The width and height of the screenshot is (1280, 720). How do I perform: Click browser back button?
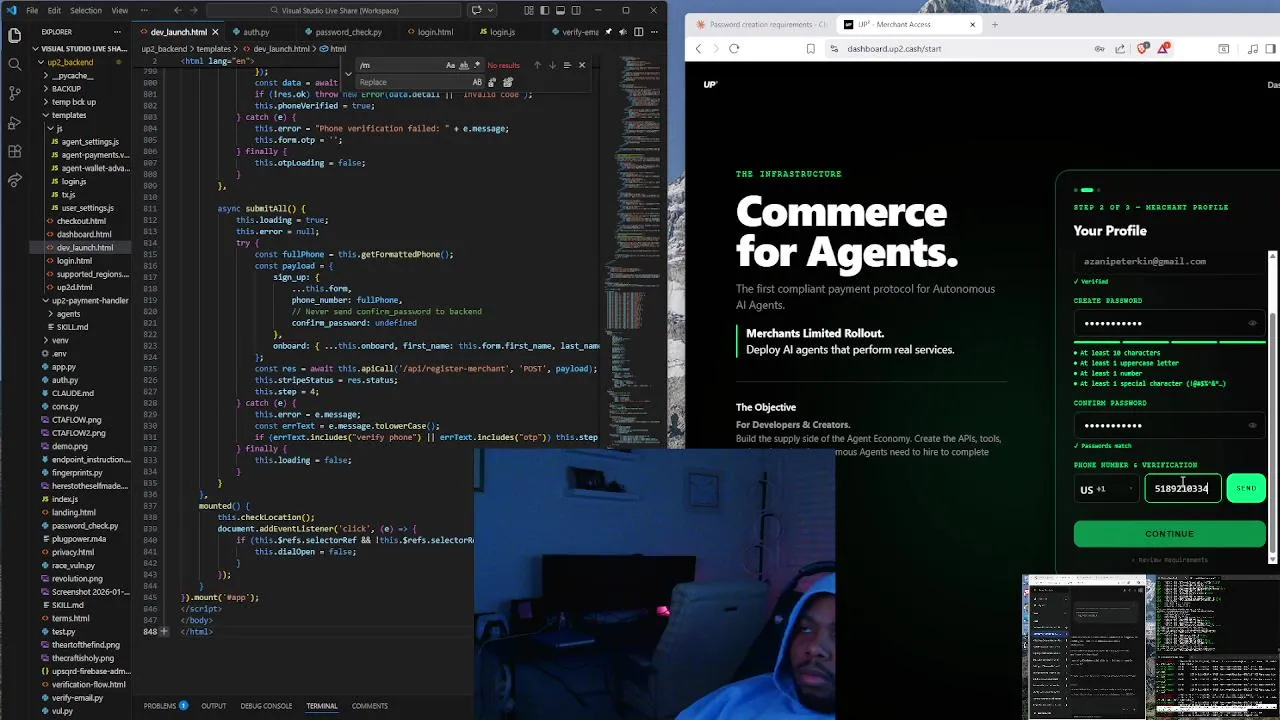698,48
